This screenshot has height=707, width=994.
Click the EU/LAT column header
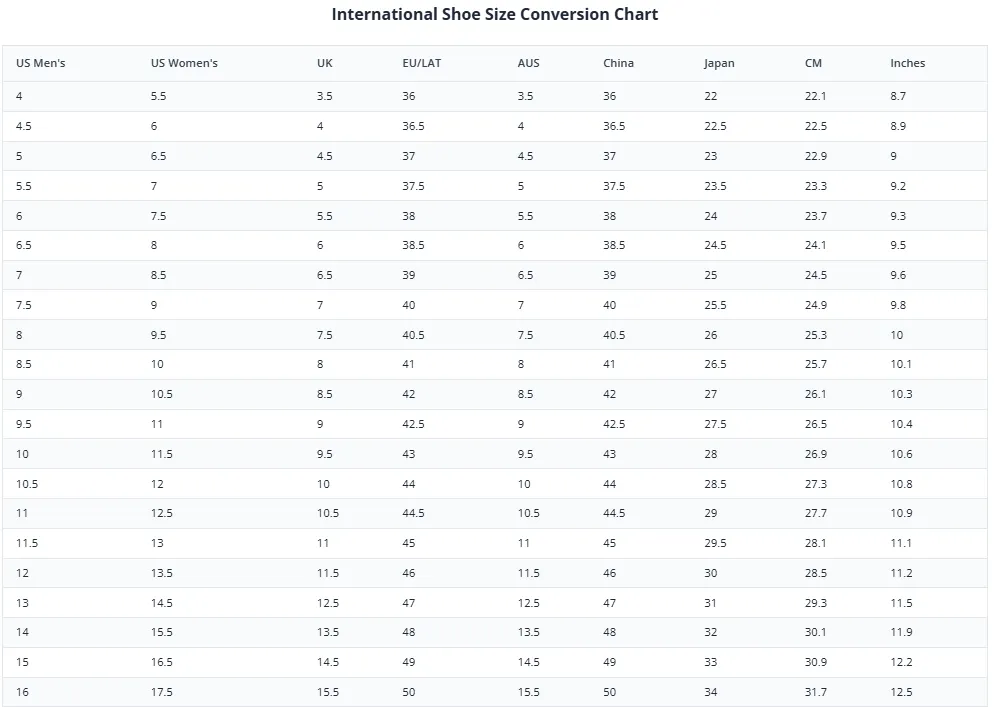pos(422,63)
